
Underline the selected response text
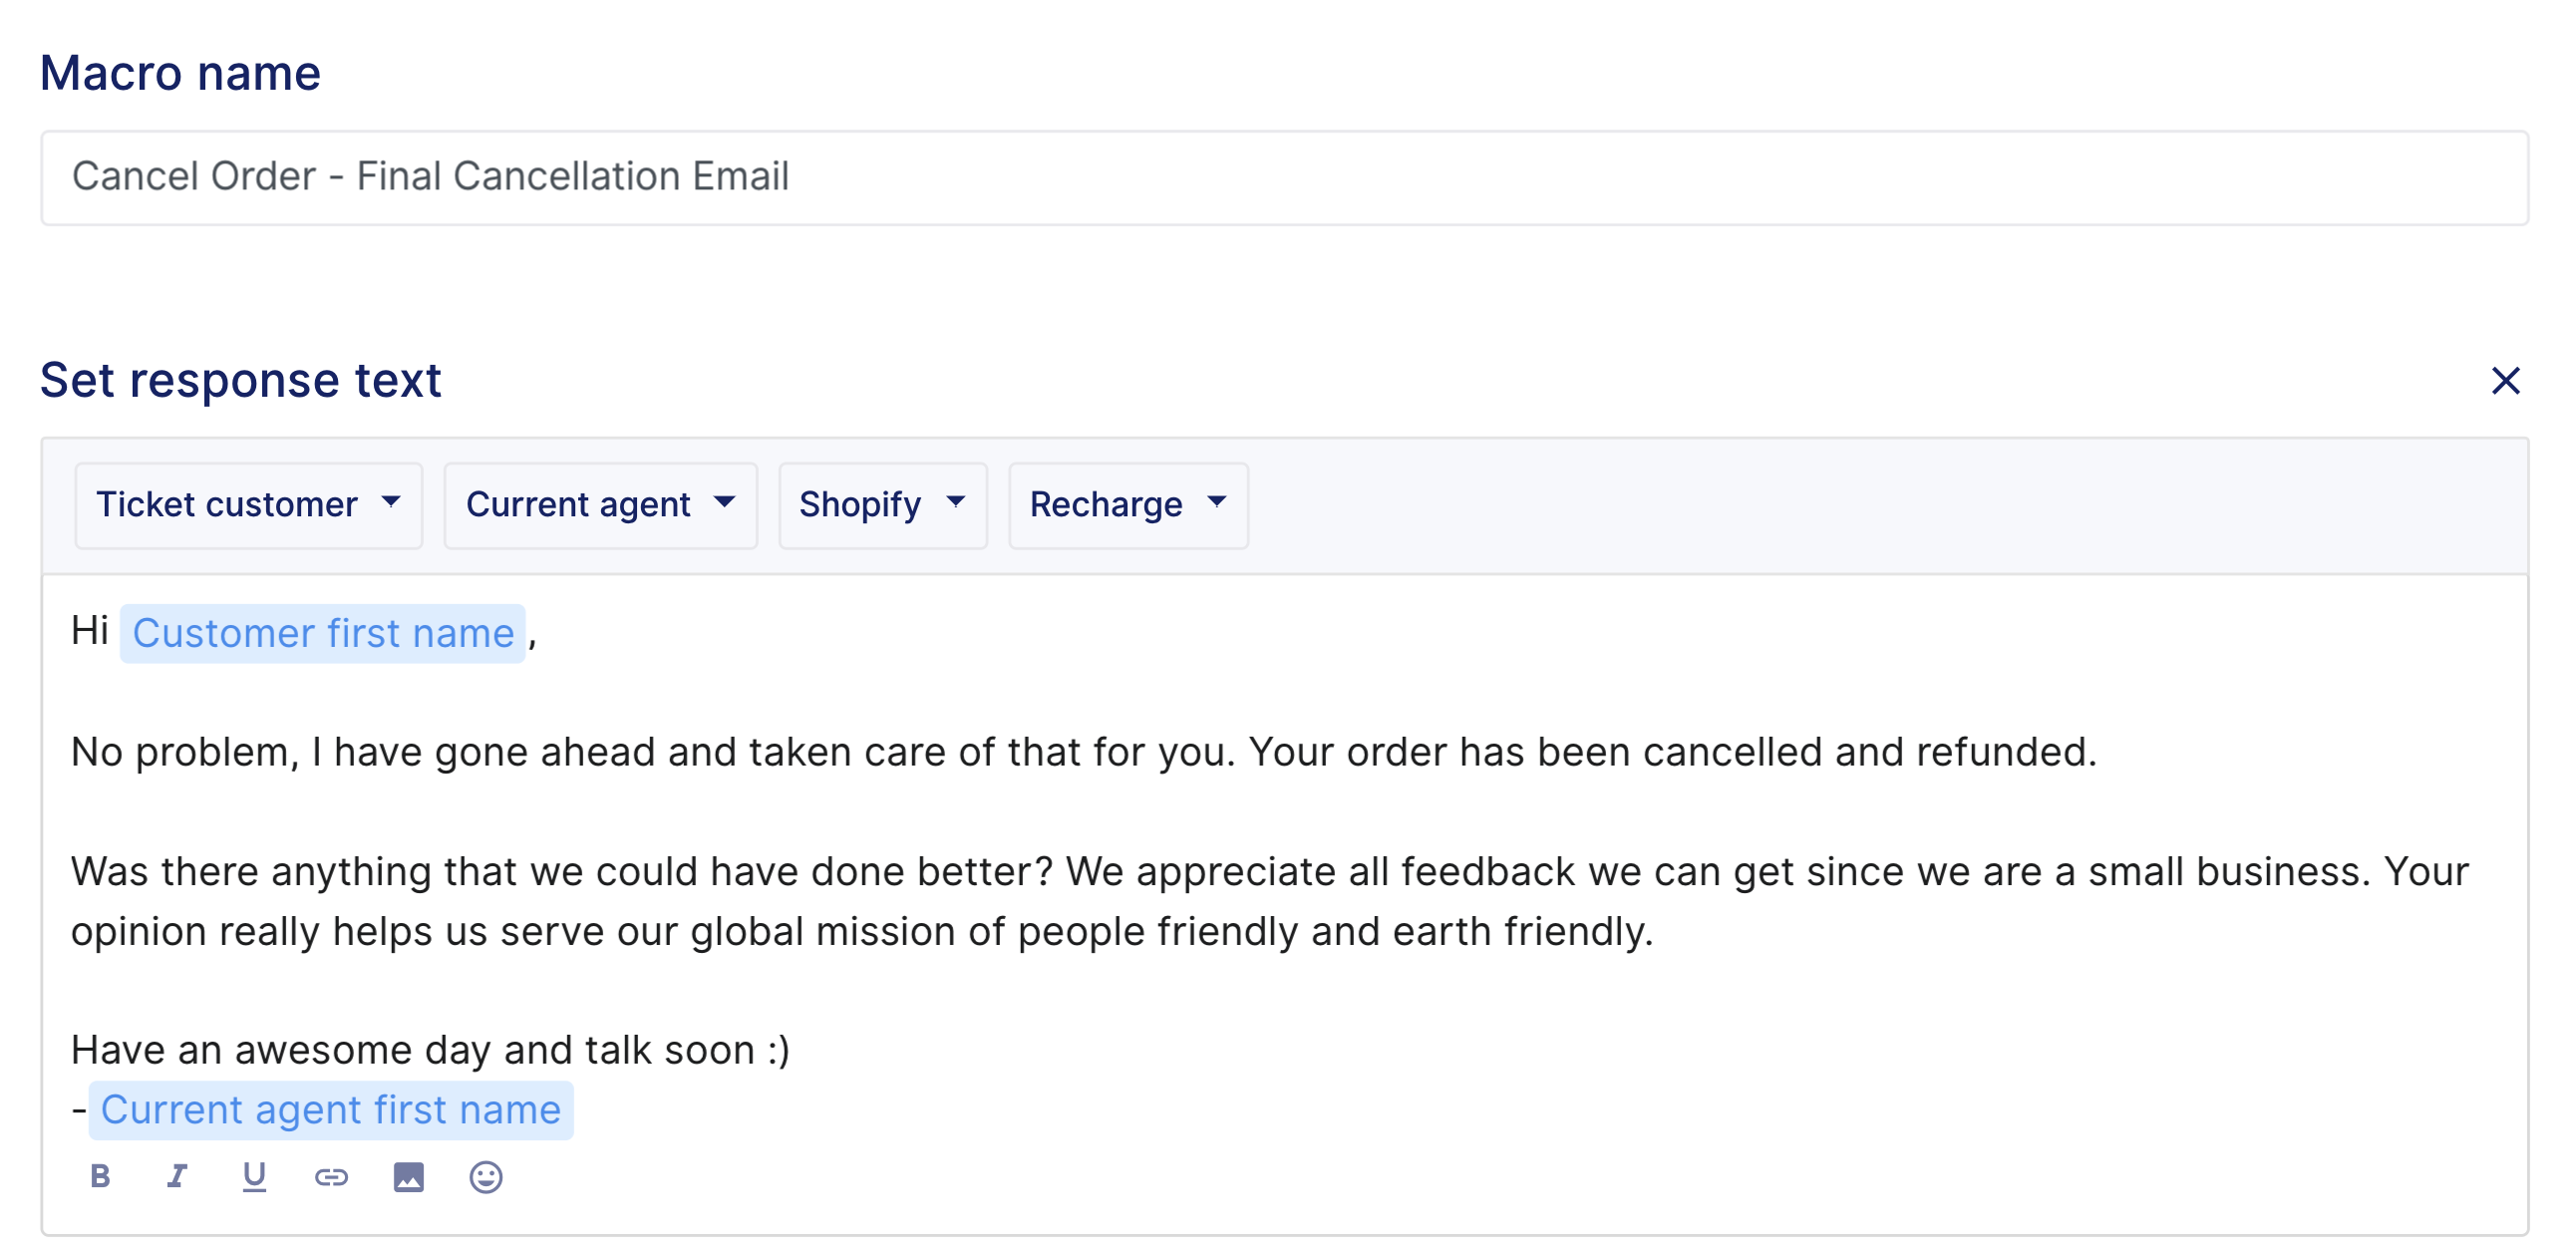[254, 1176]
